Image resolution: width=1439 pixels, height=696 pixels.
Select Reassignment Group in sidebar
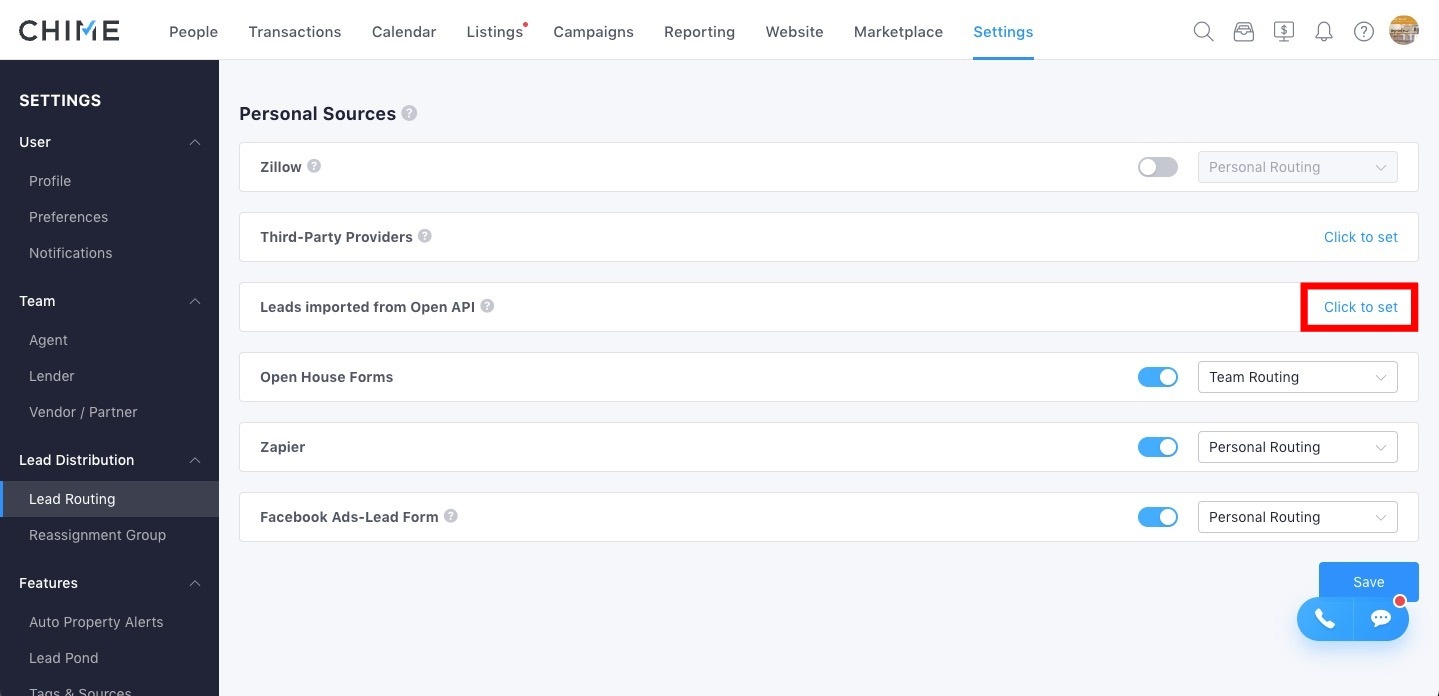coord(97,535)
